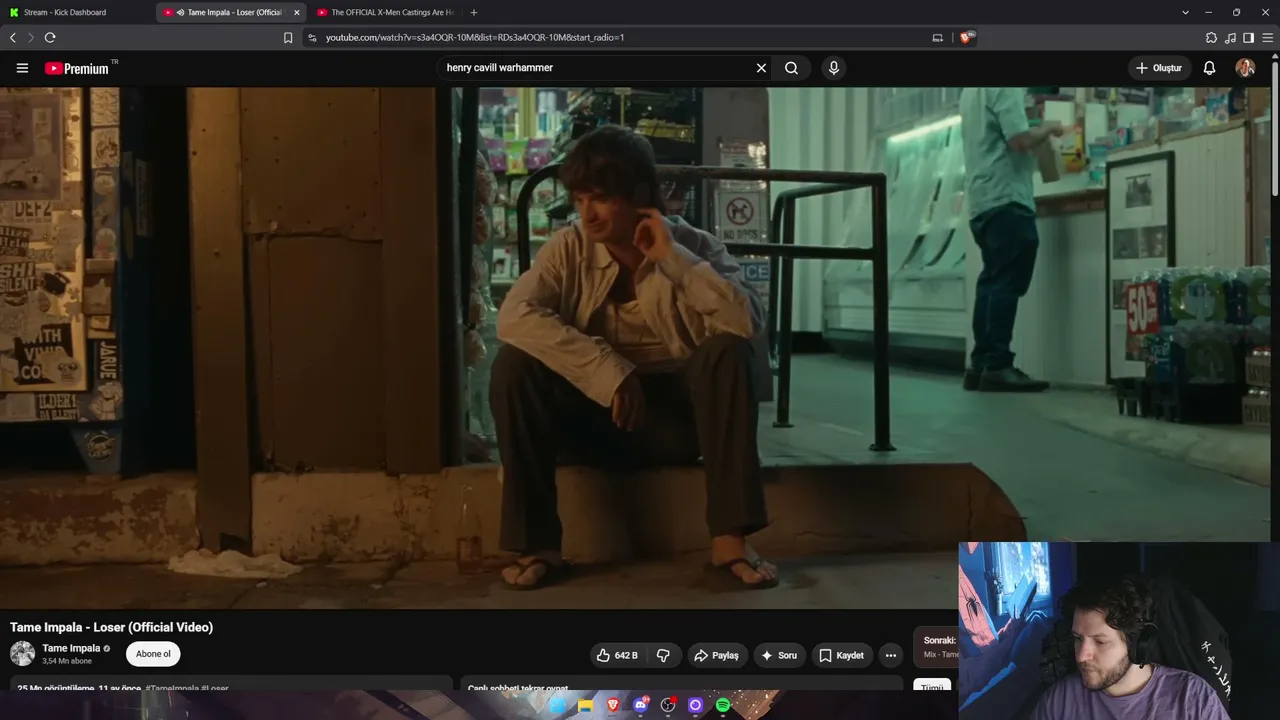1280x720 pixels.
Task: Open File Explorer from the taskbar
Action: 585,705
